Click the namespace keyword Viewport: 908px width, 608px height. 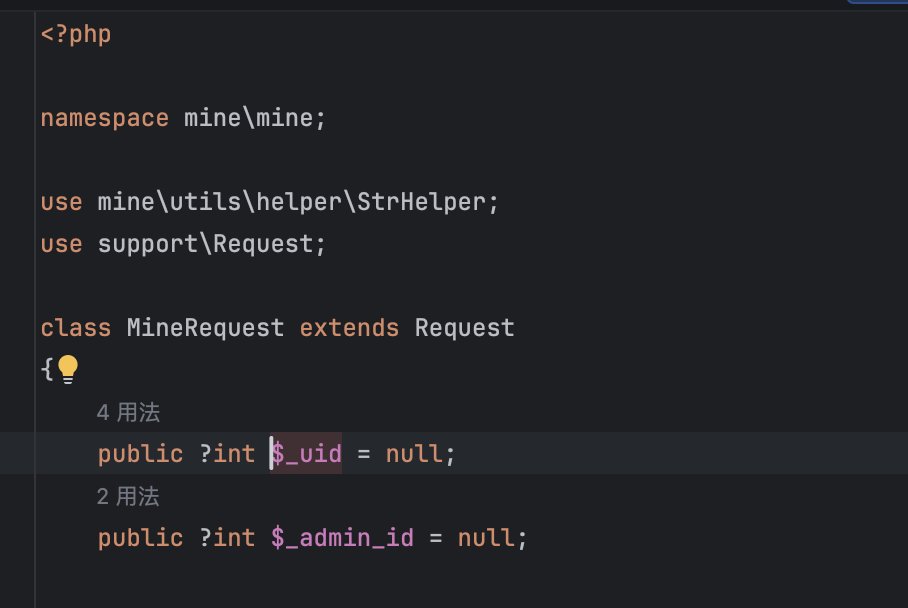(x=105, y=118)
